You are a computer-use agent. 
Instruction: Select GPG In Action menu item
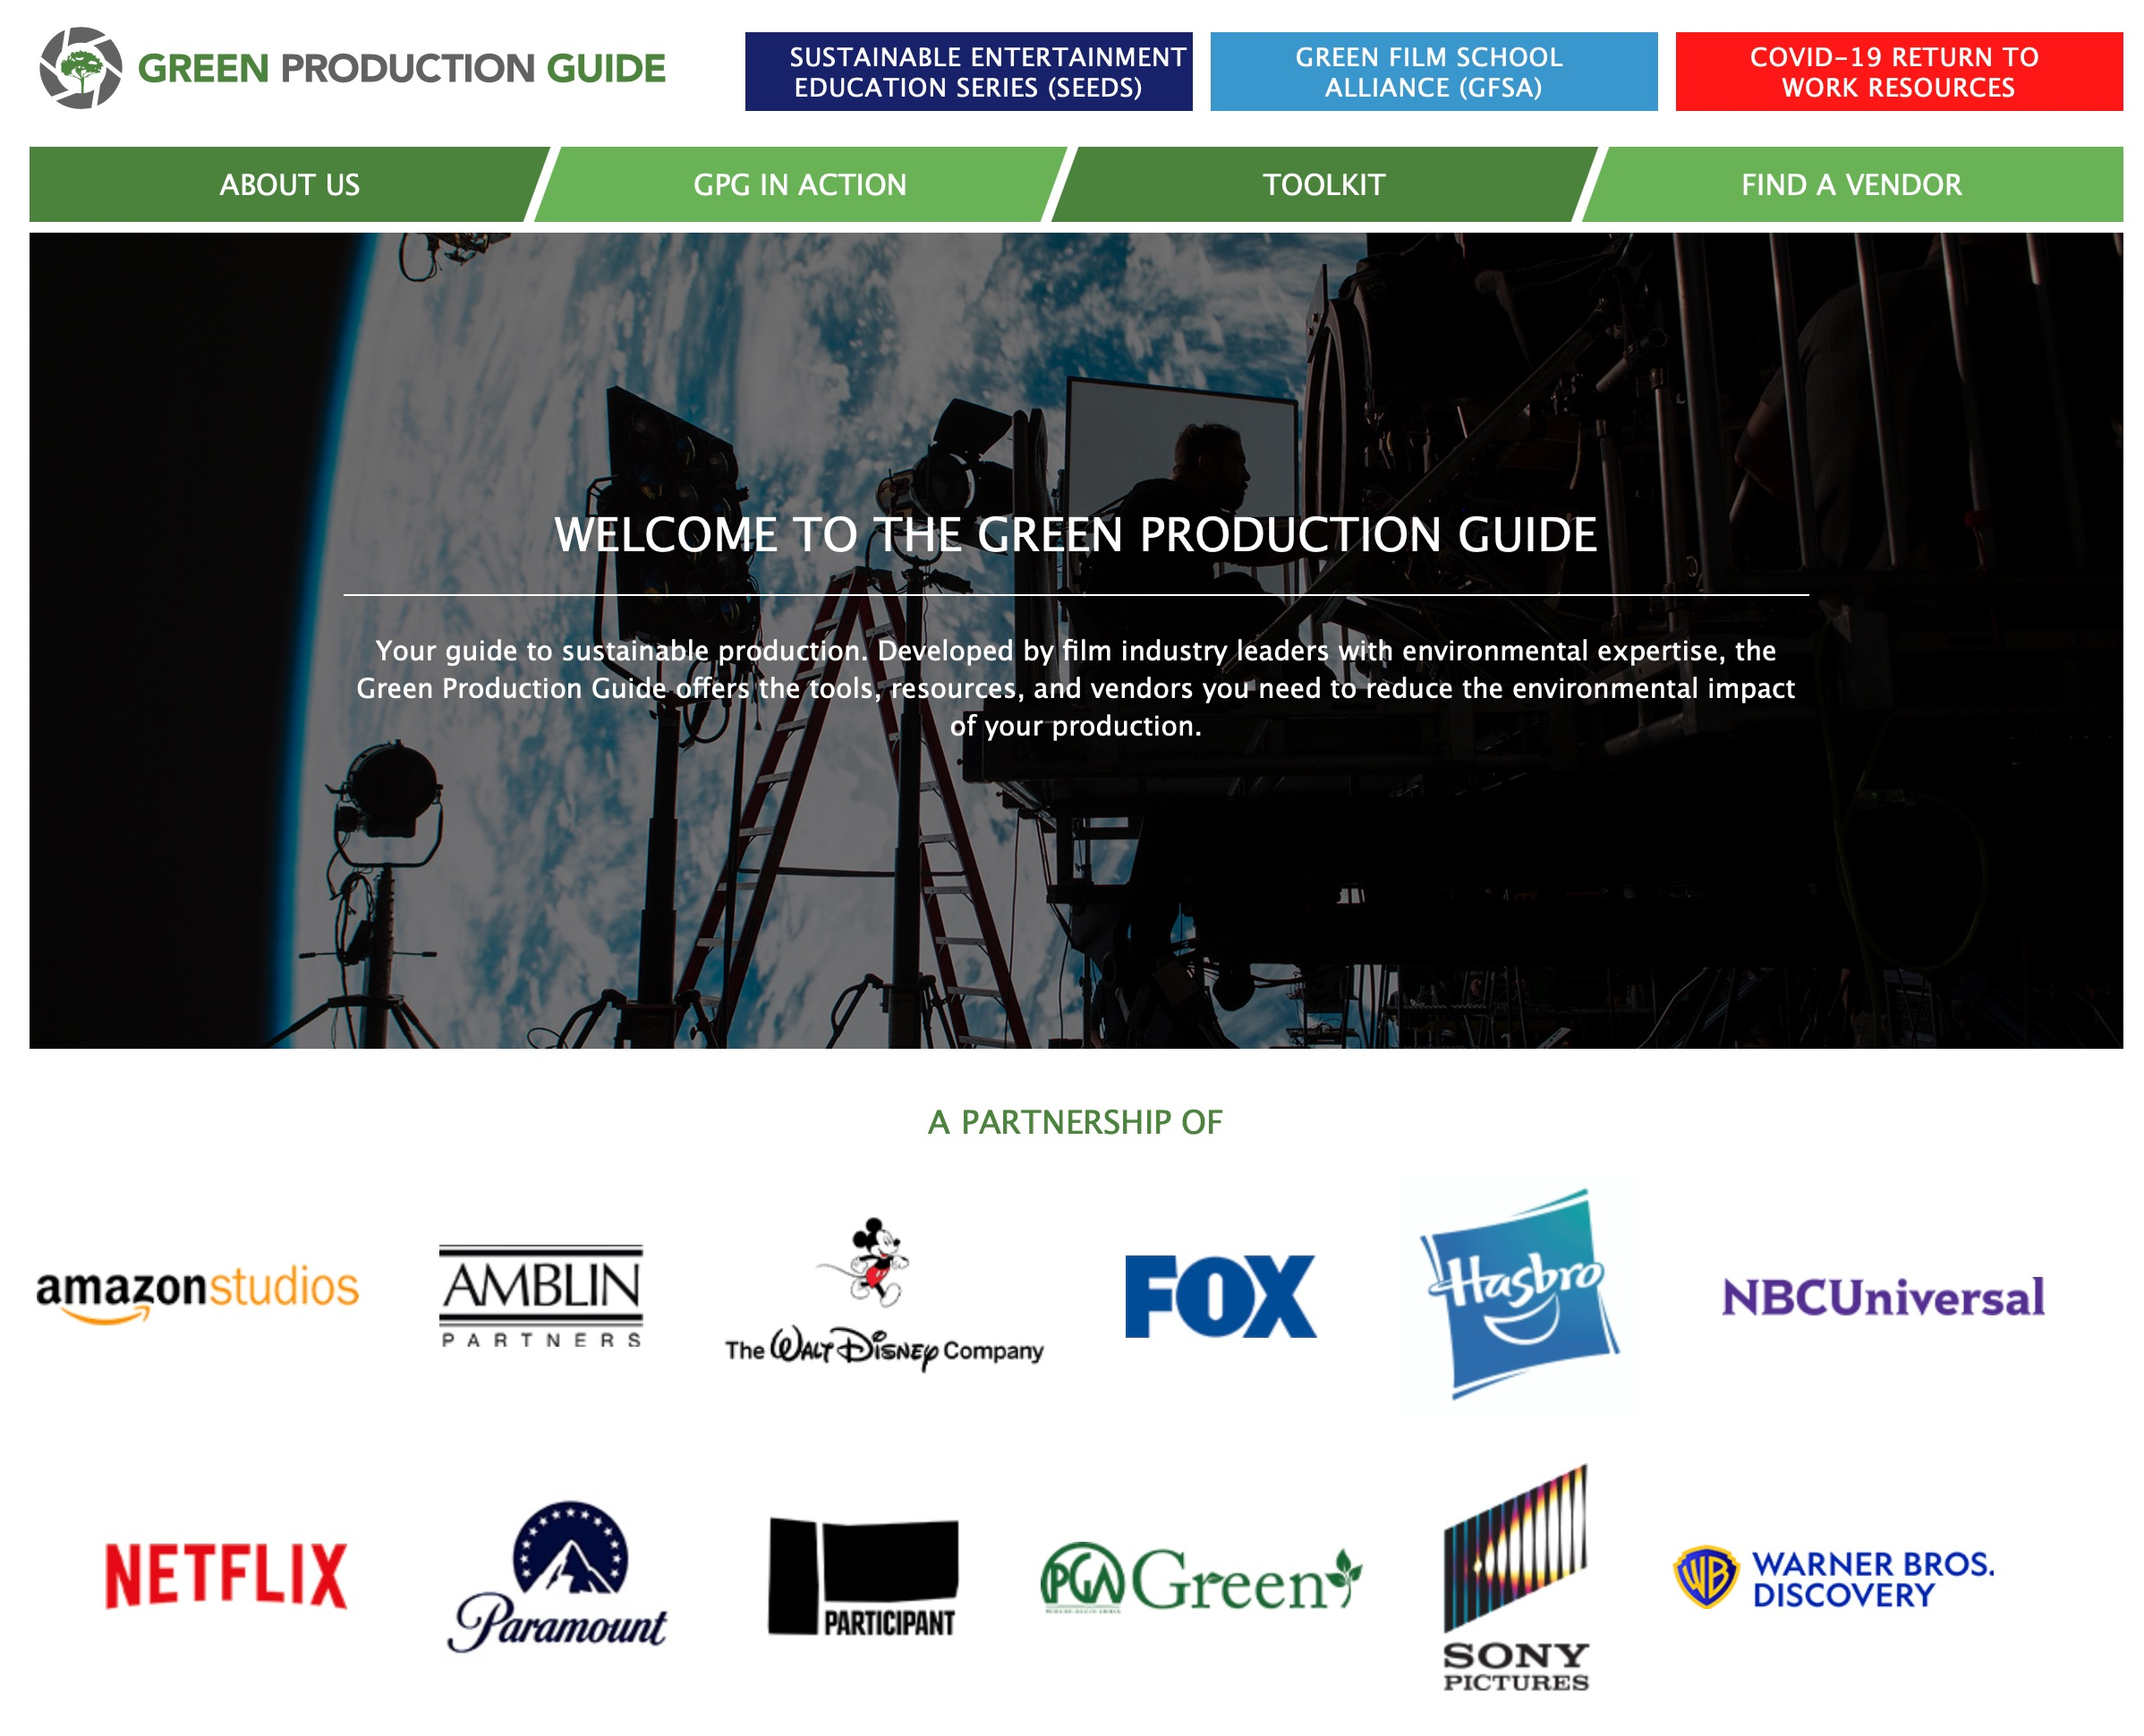[799, 185]
